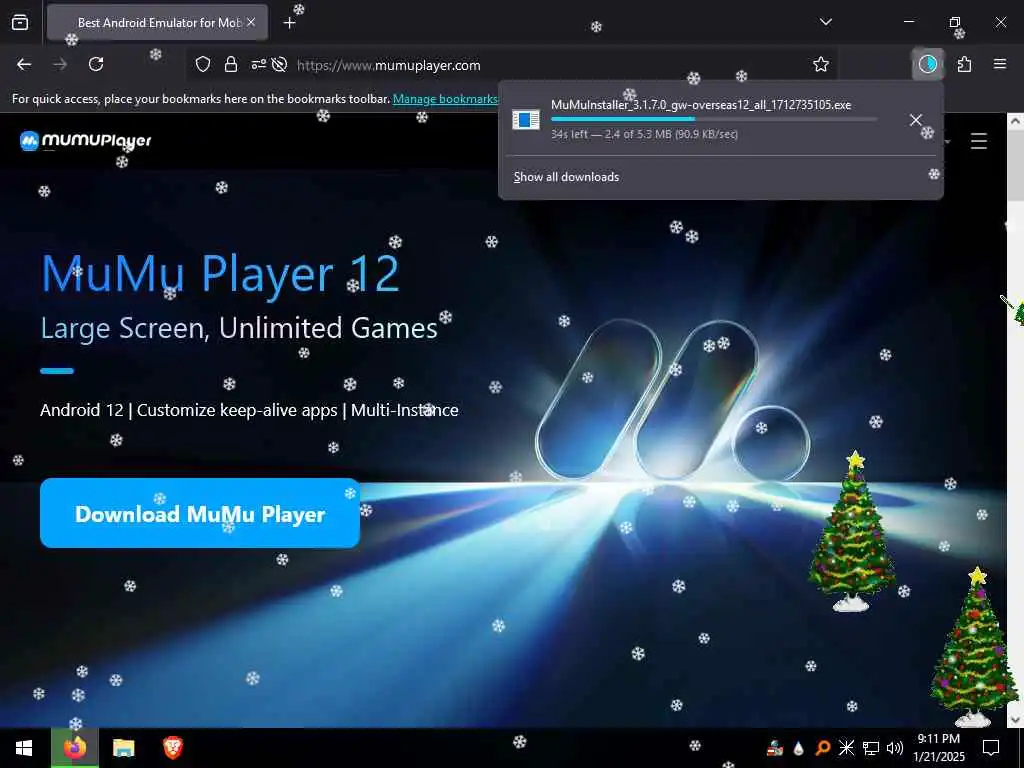The image size is (1024, 768).
Task: Toggle the downloads panel button
Action: (928, 64)
